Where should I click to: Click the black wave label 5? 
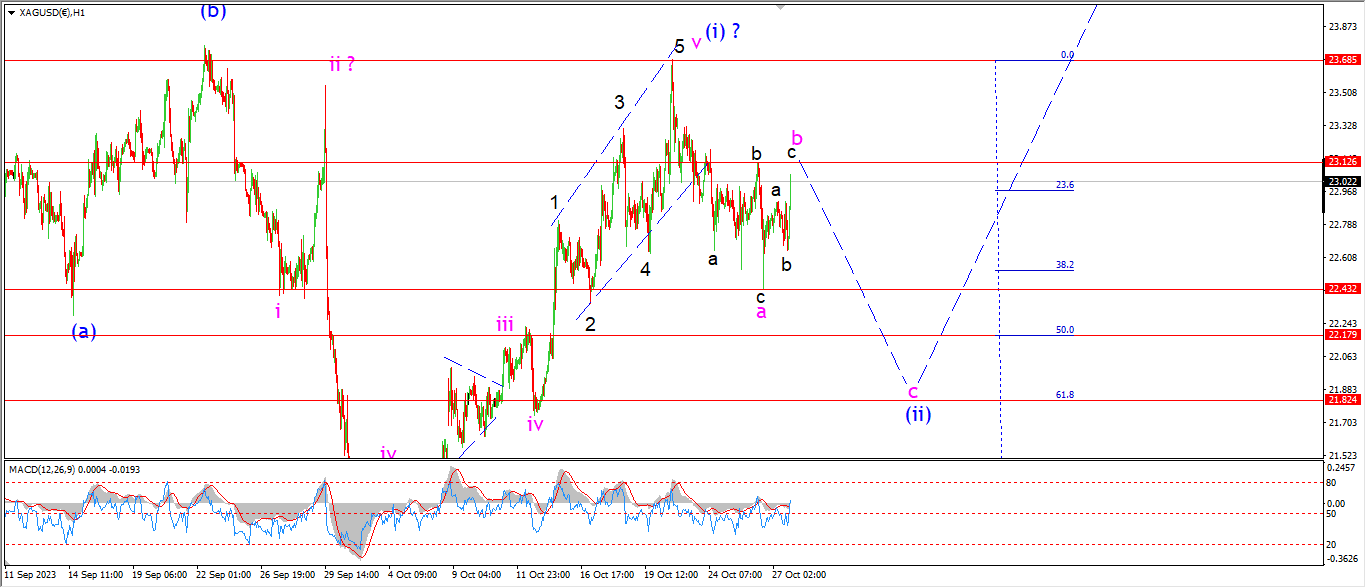click(679, 46)
